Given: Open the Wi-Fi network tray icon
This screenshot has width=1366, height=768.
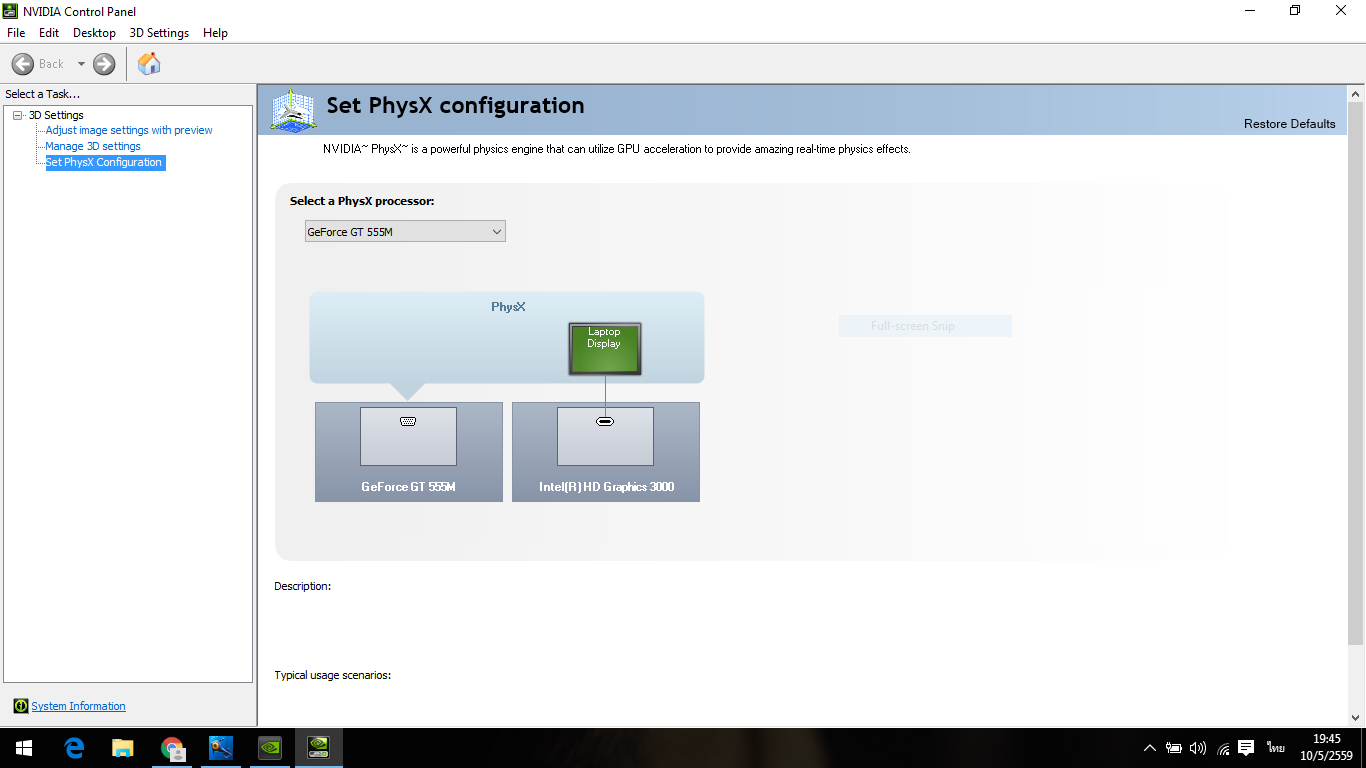Looking at the screenshot, I should coord(1223,748).
